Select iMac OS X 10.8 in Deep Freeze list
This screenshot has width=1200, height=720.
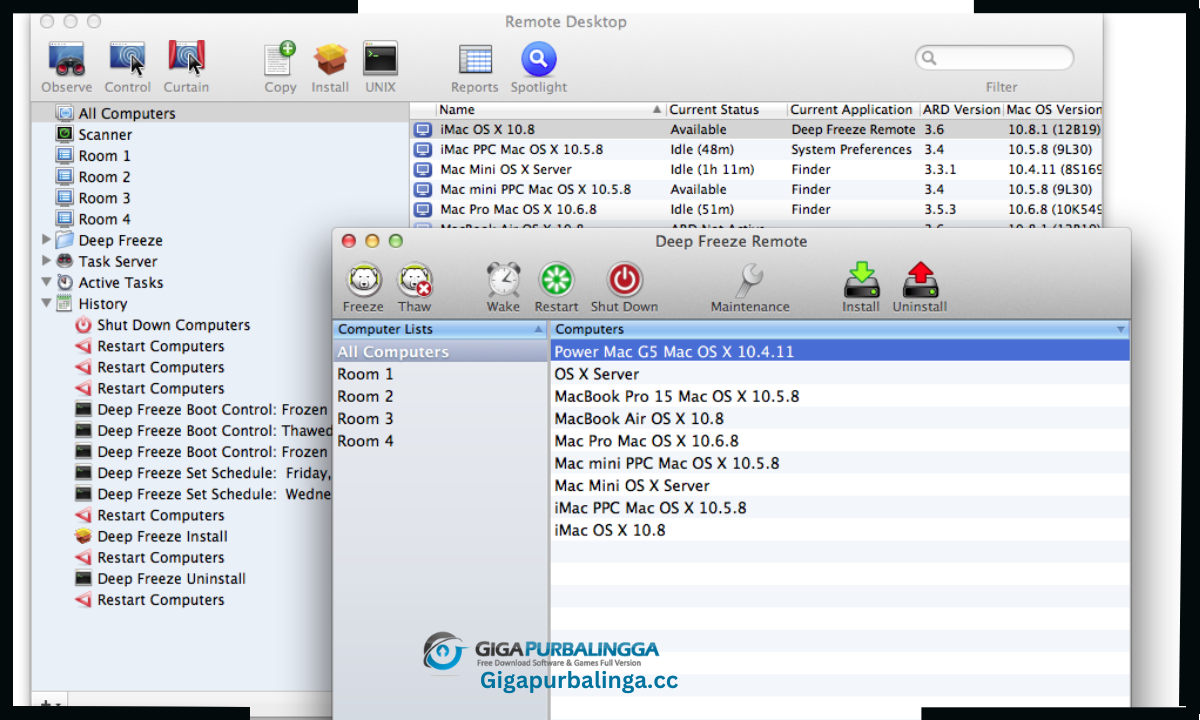point(840,529)
